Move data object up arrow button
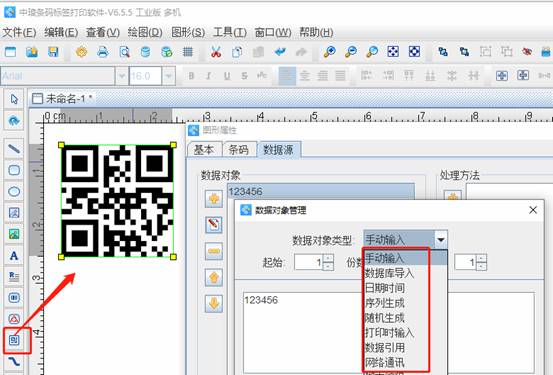Image resolution: width=553 pixels, height=375 pixels. [x=214, y=278]
